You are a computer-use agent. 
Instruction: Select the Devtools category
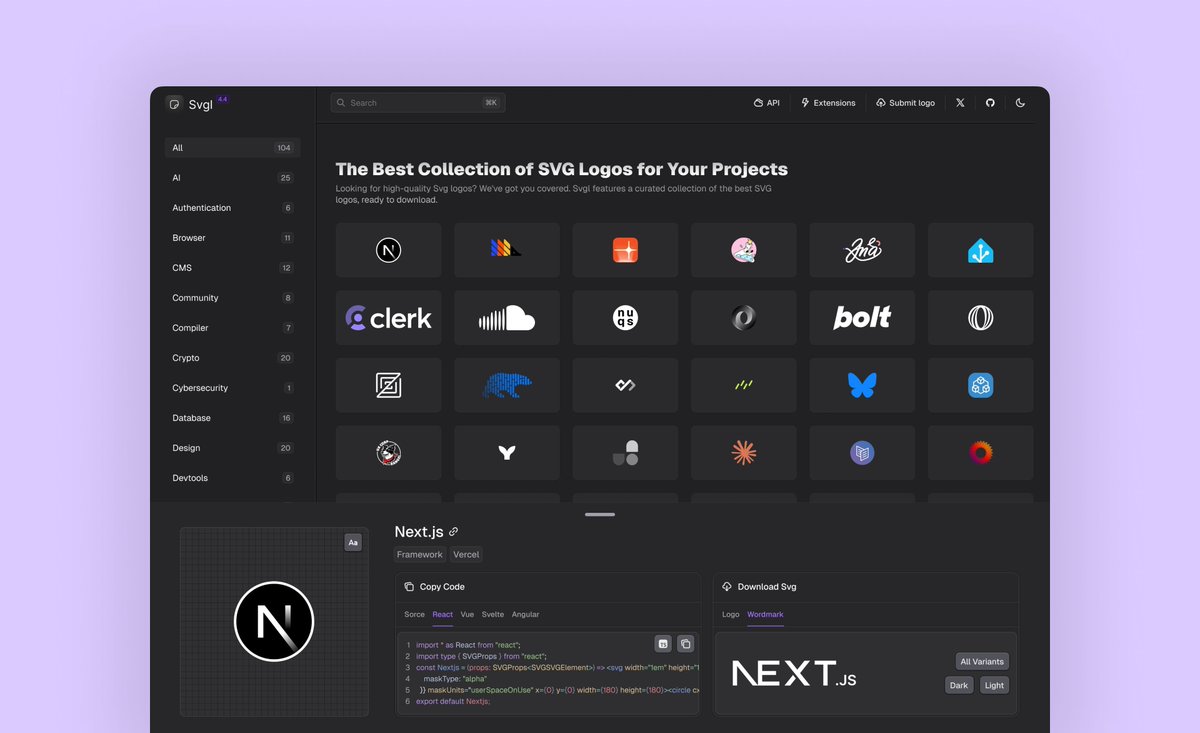pyautogui.click(x=232, y=478)
